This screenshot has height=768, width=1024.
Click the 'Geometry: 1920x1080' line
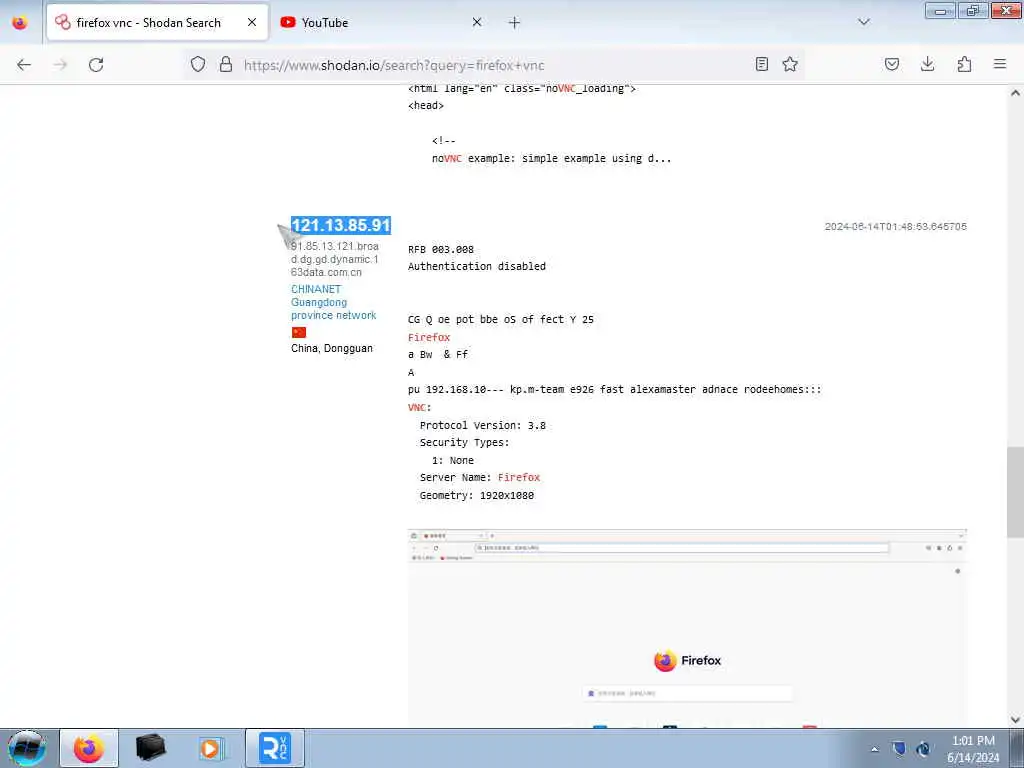click(x=477, y=496)
